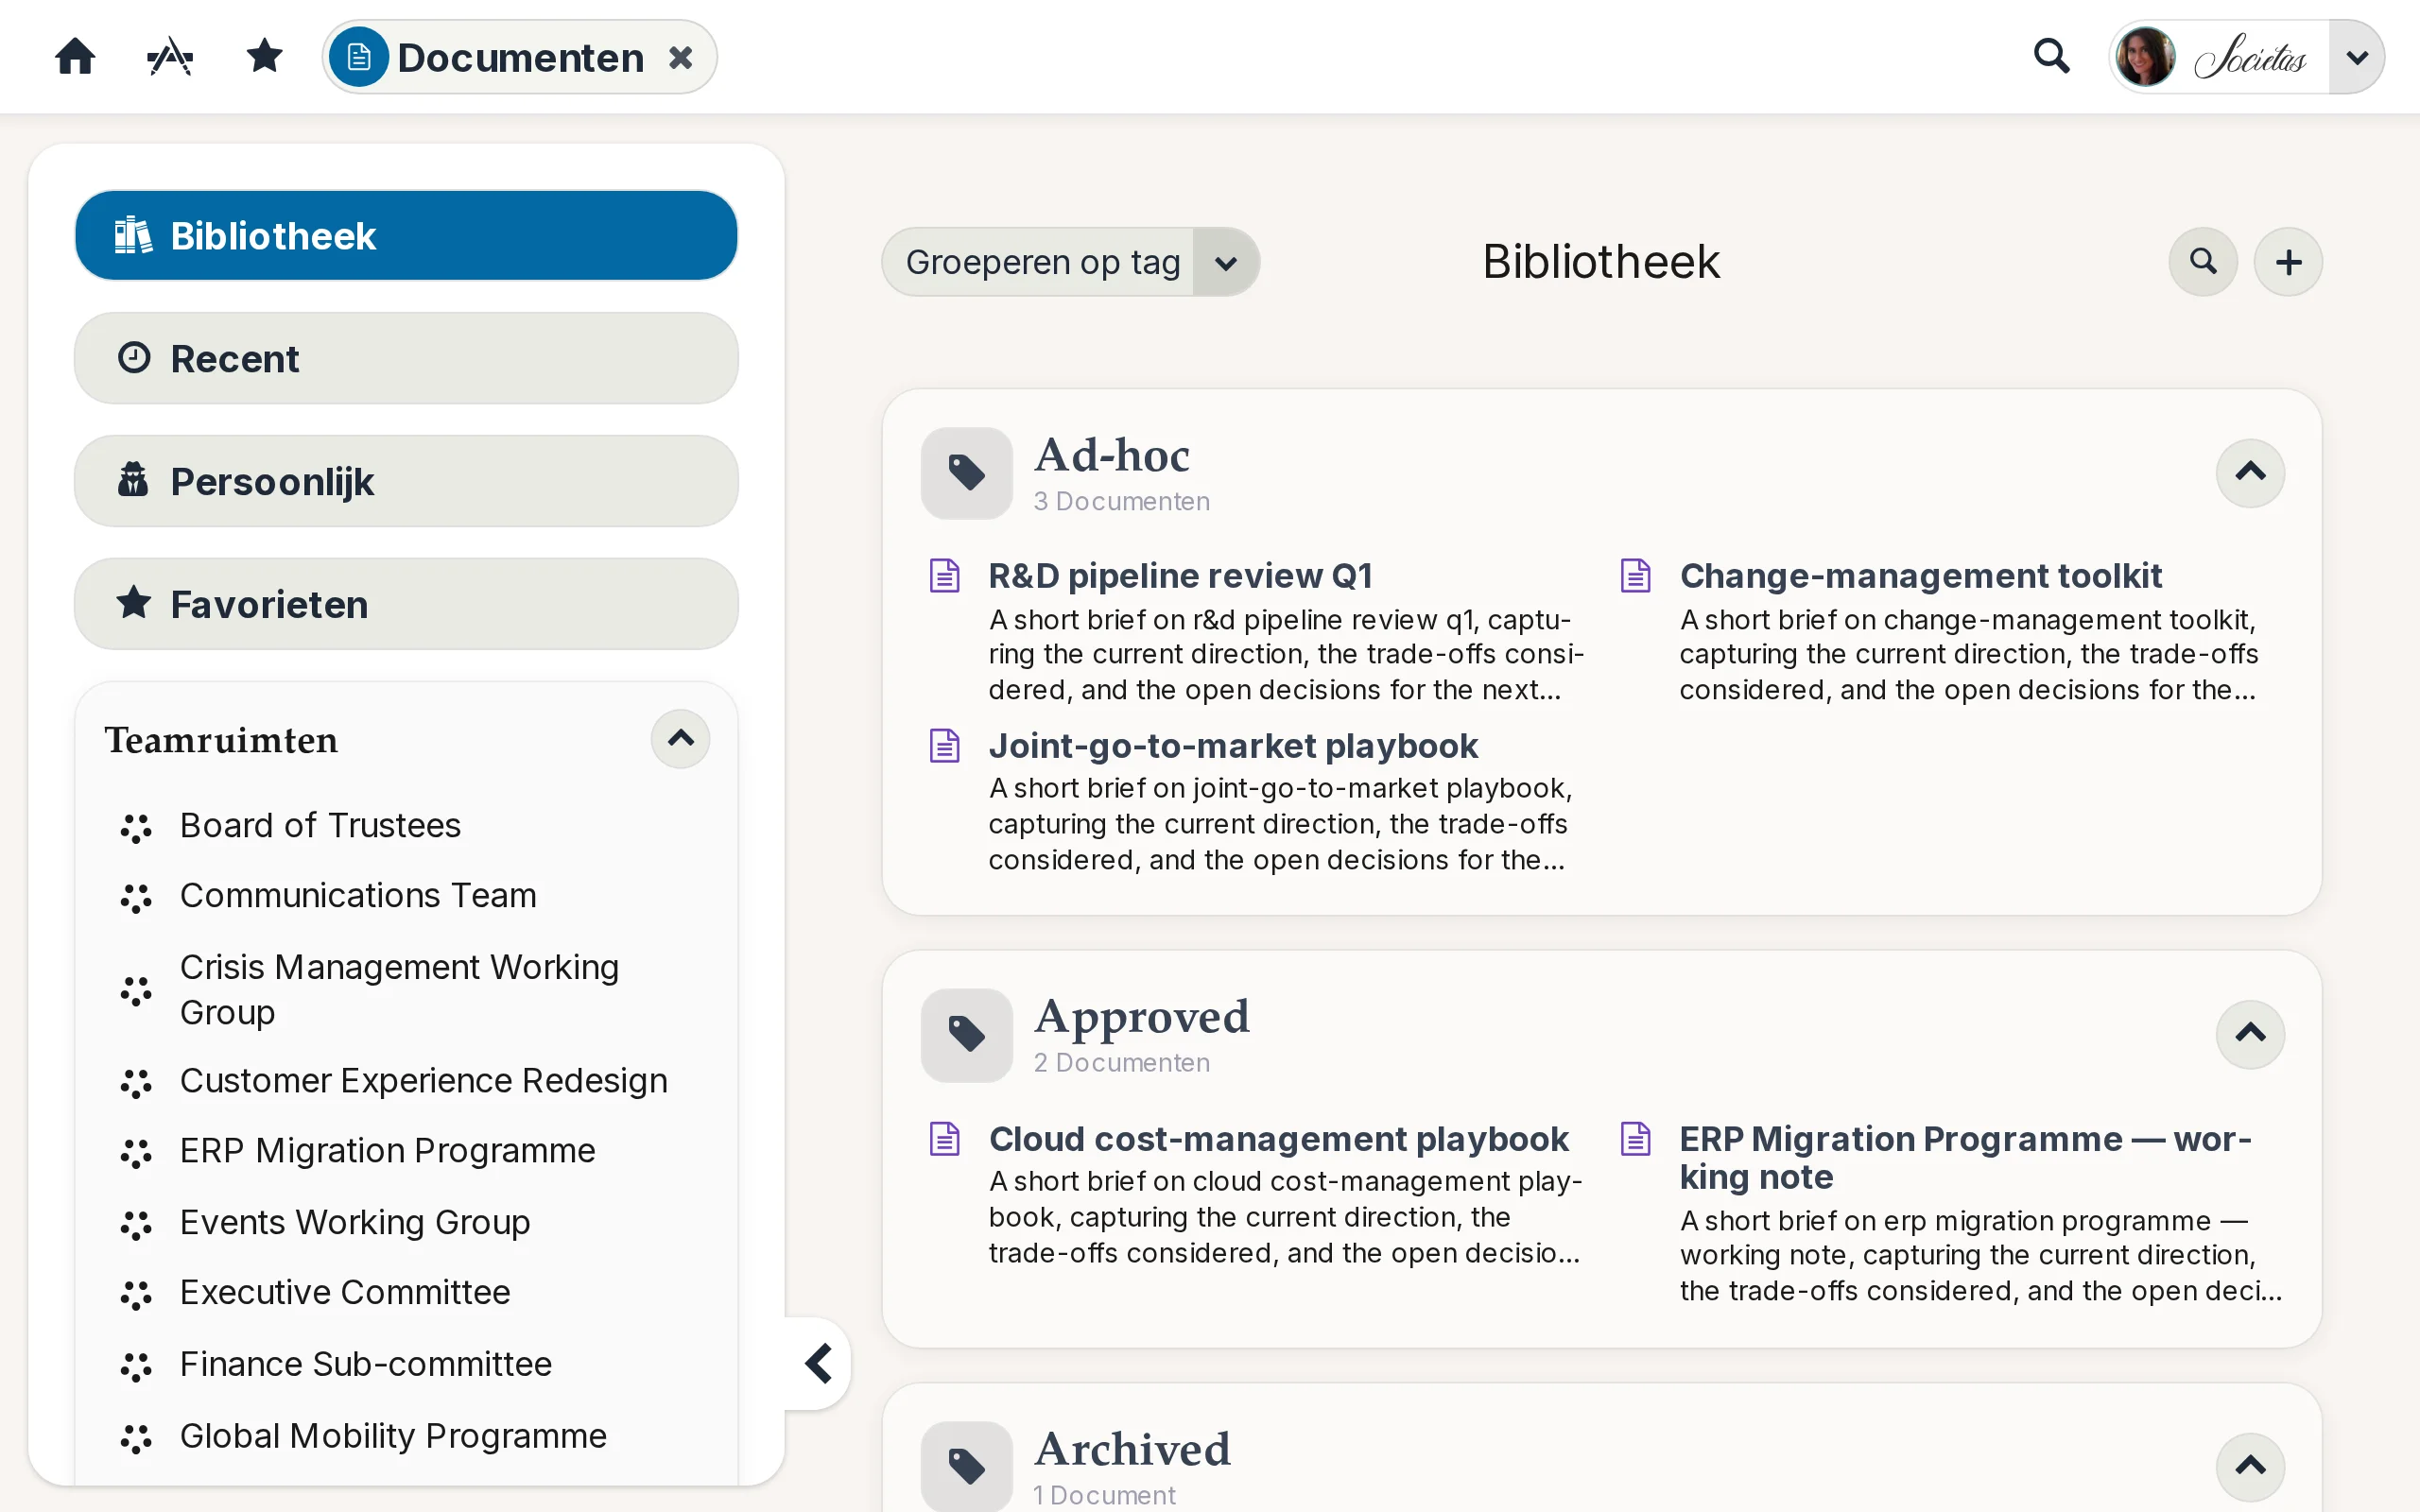The height and width of the screenshot is (1512, 2420).
Task: Click the user avatar picture
Action: 2144,57
